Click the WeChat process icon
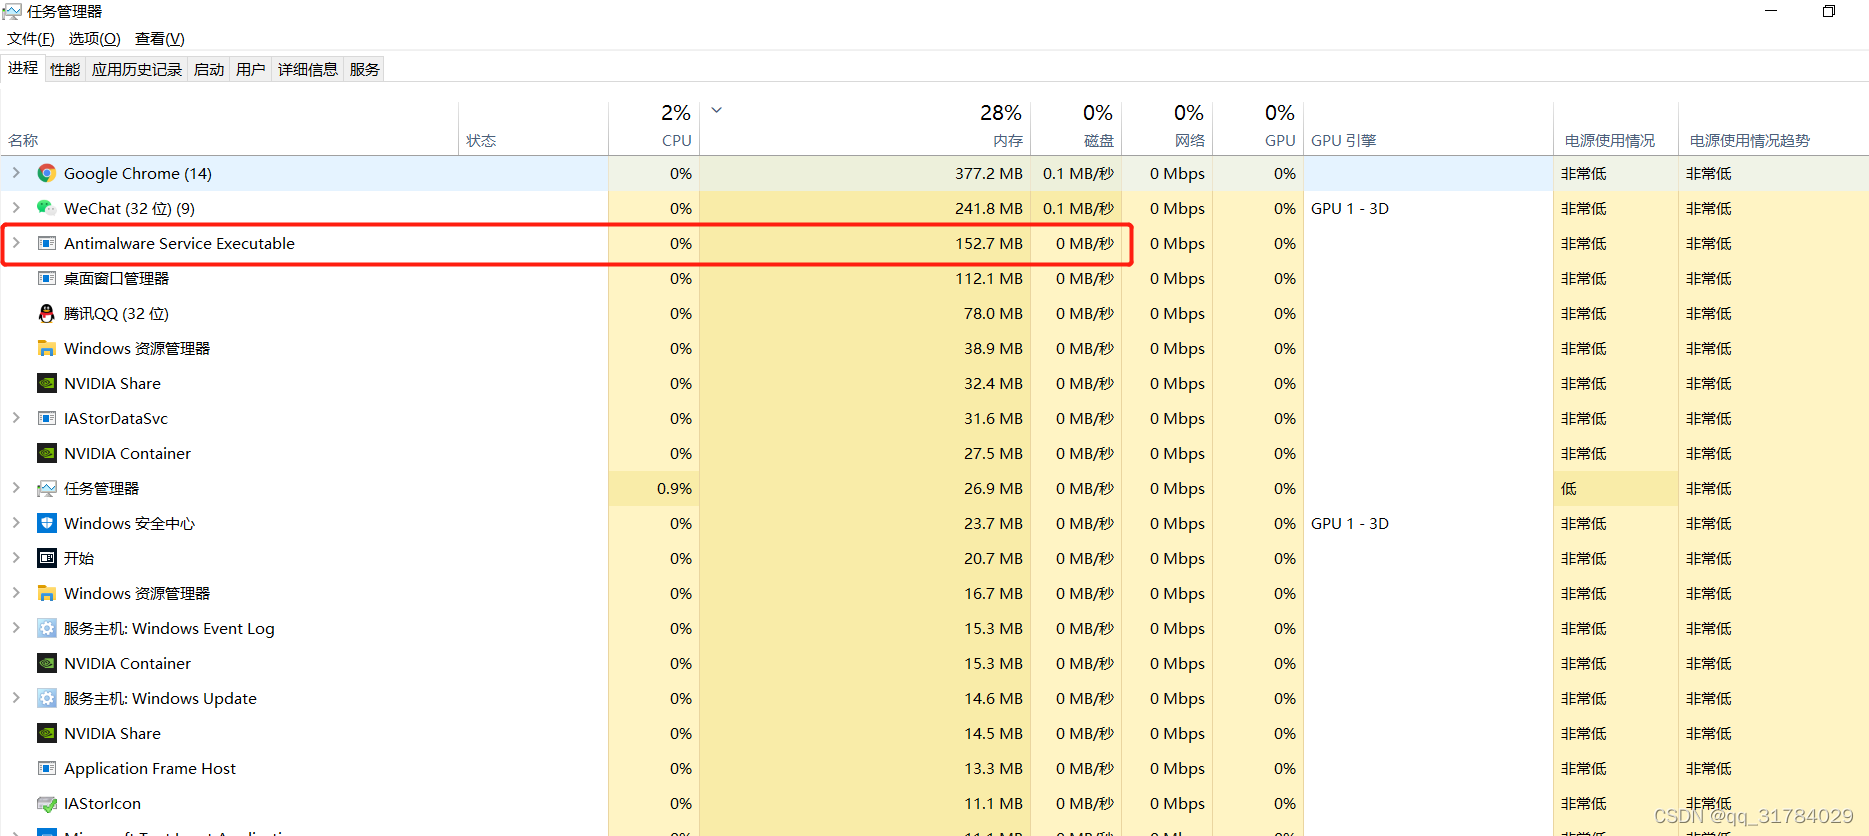Viewport: 1869px width, 836px height. pos(47,208)
